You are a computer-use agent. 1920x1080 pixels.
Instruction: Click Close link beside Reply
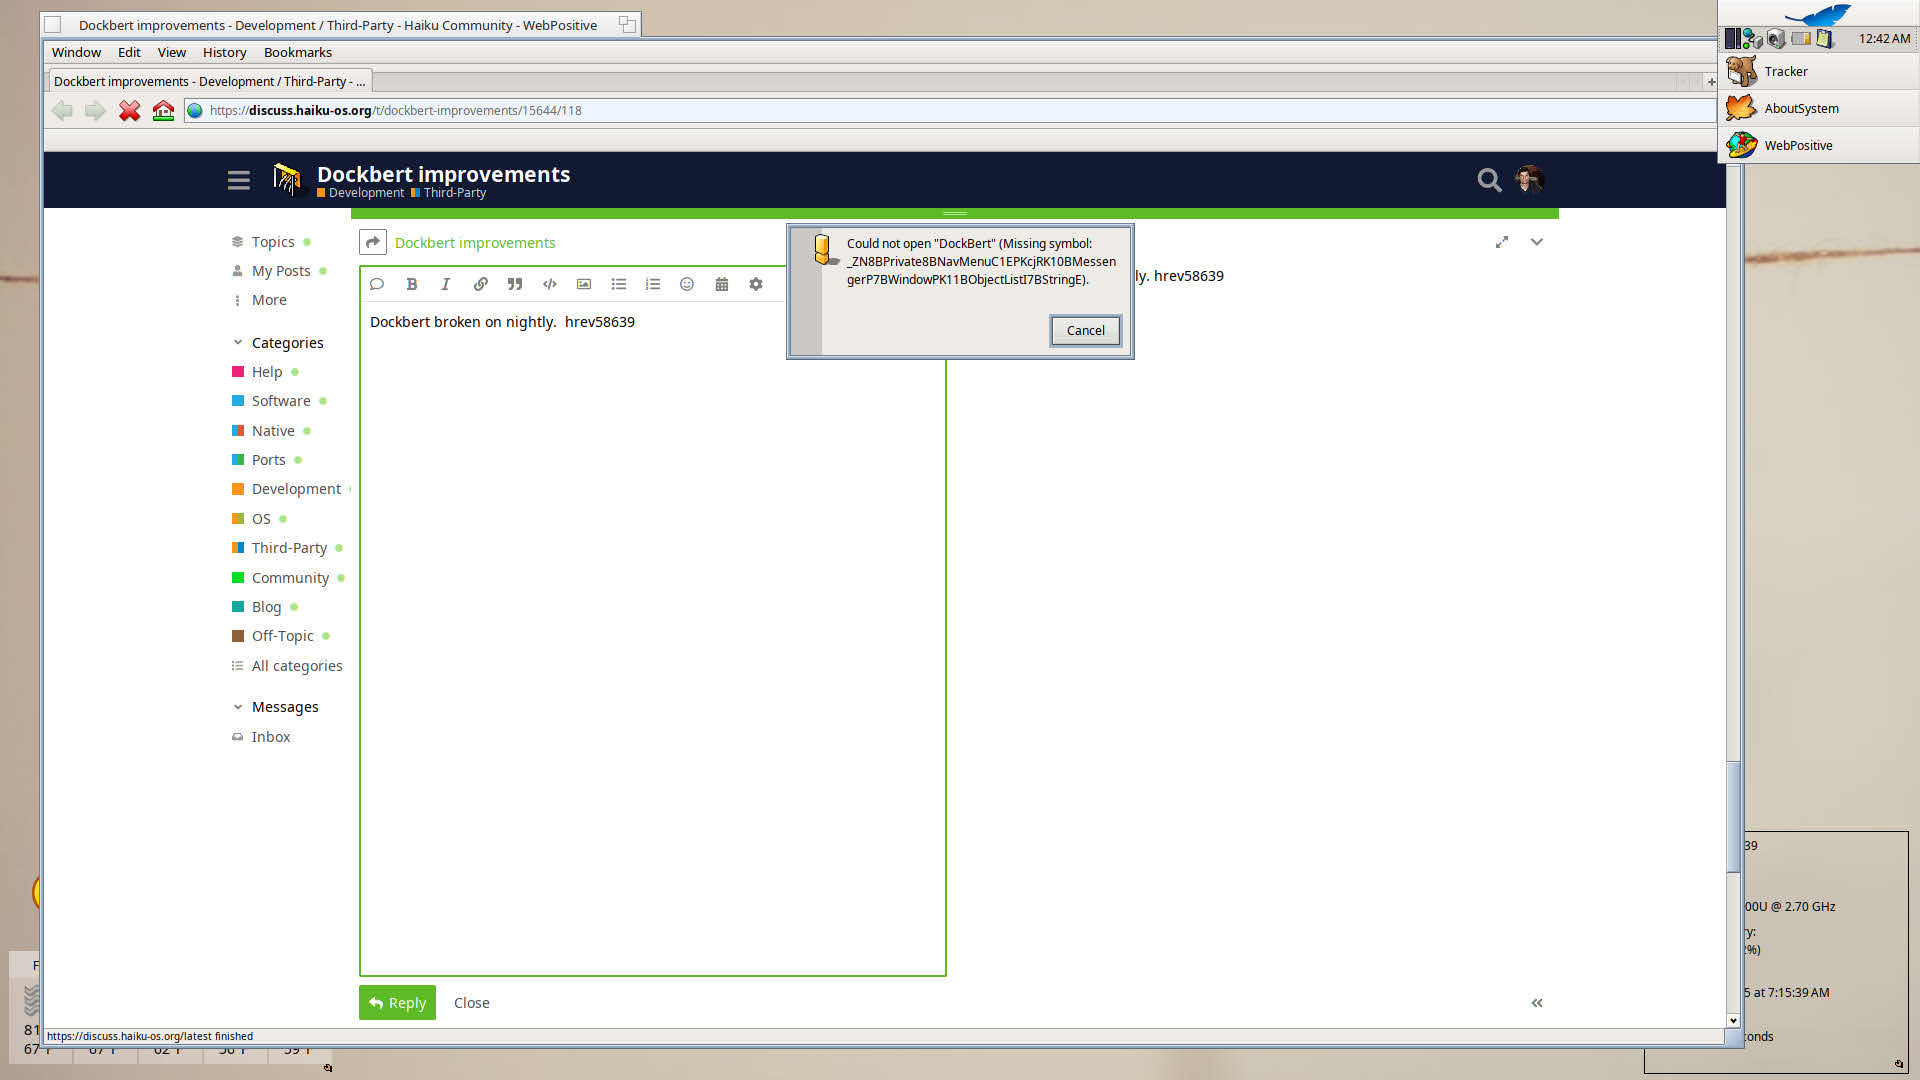(x=471, y=1003)
